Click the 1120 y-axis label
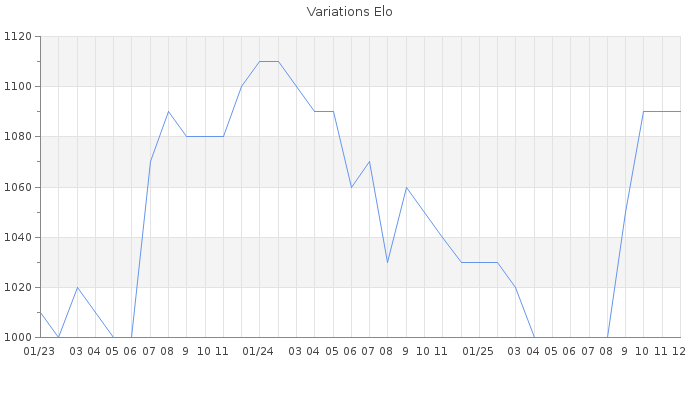Screen dimensions: 700x400 point(18,37)
